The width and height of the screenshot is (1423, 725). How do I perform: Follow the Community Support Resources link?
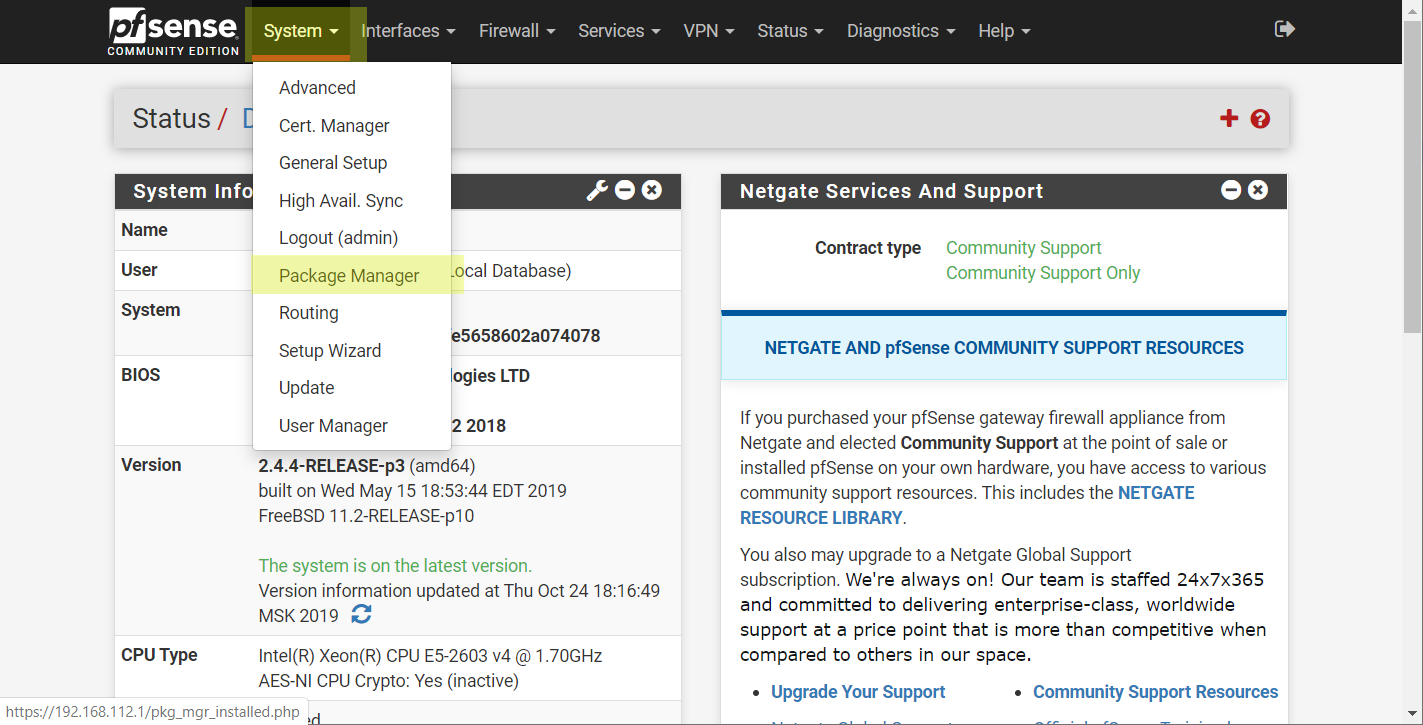(x=1155, y=692)
